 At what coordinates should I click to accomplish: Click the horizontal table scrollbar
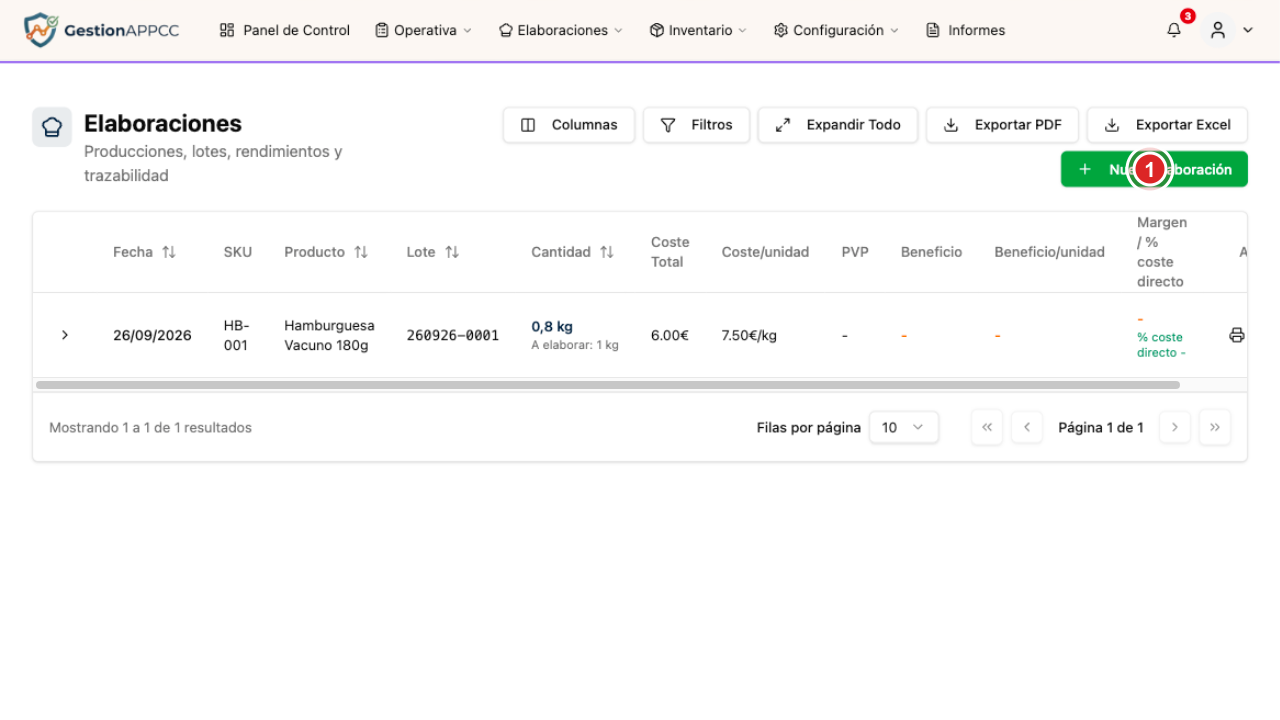point(608,385)
